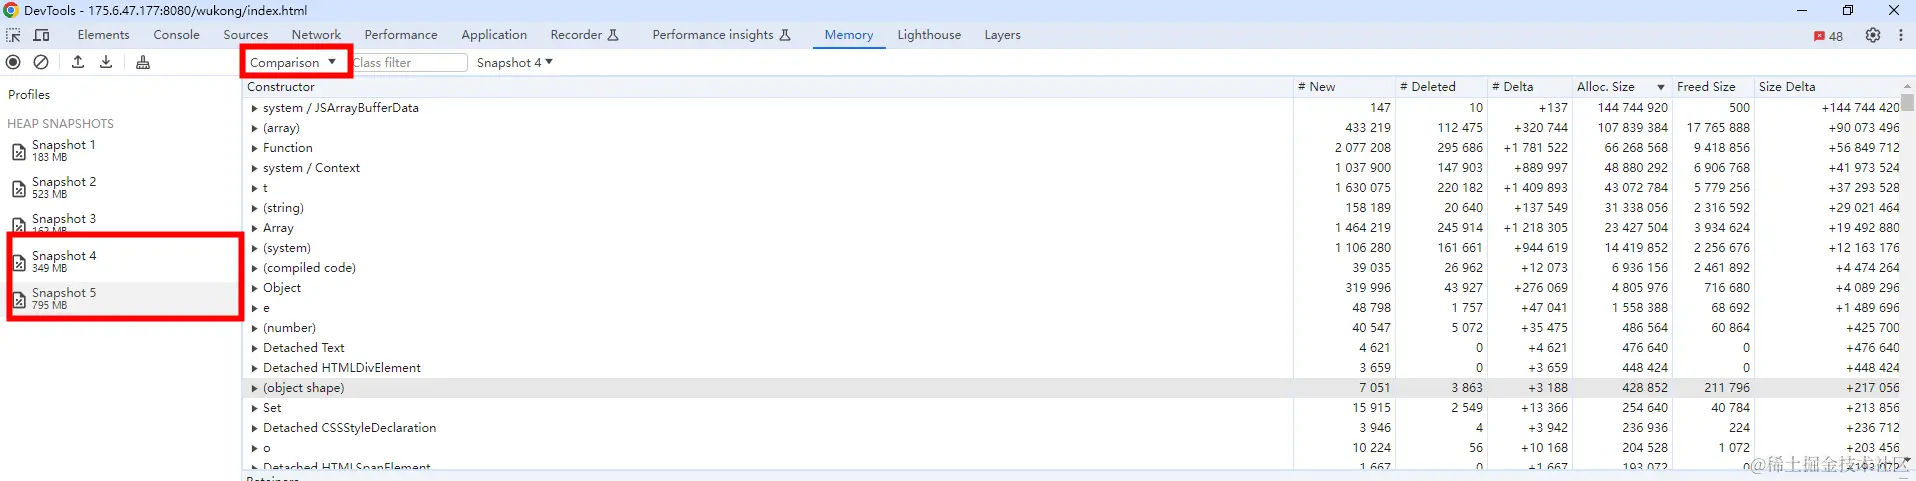Open DevTools settings gear

pos(1873,35)
